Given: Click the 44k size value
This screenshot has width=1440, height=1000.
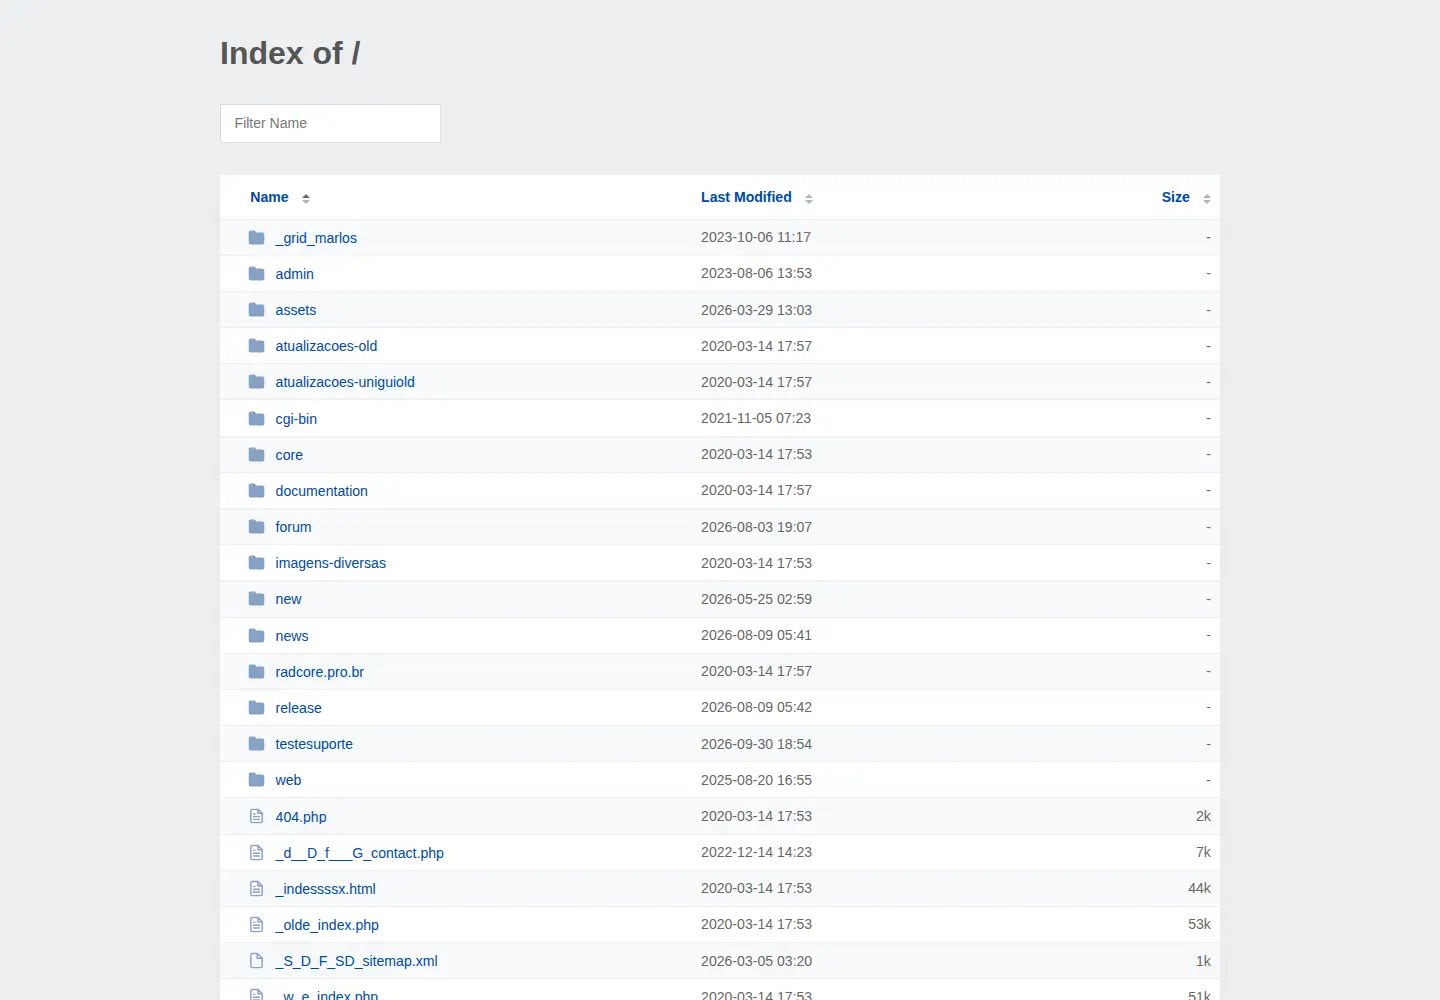Looking at the screenshot, I should coord(1199,888).
